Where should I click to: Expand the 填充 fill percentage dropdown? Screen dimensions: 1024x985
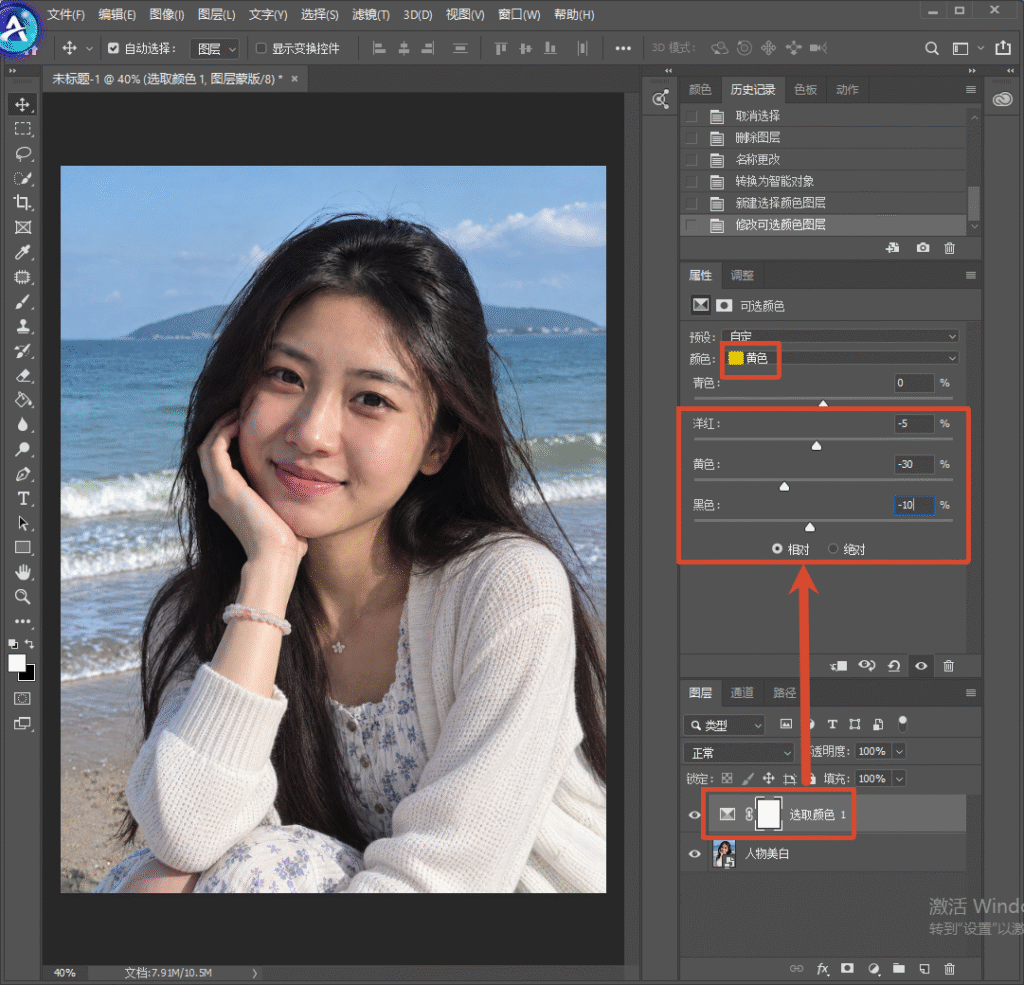pos(899,779)
